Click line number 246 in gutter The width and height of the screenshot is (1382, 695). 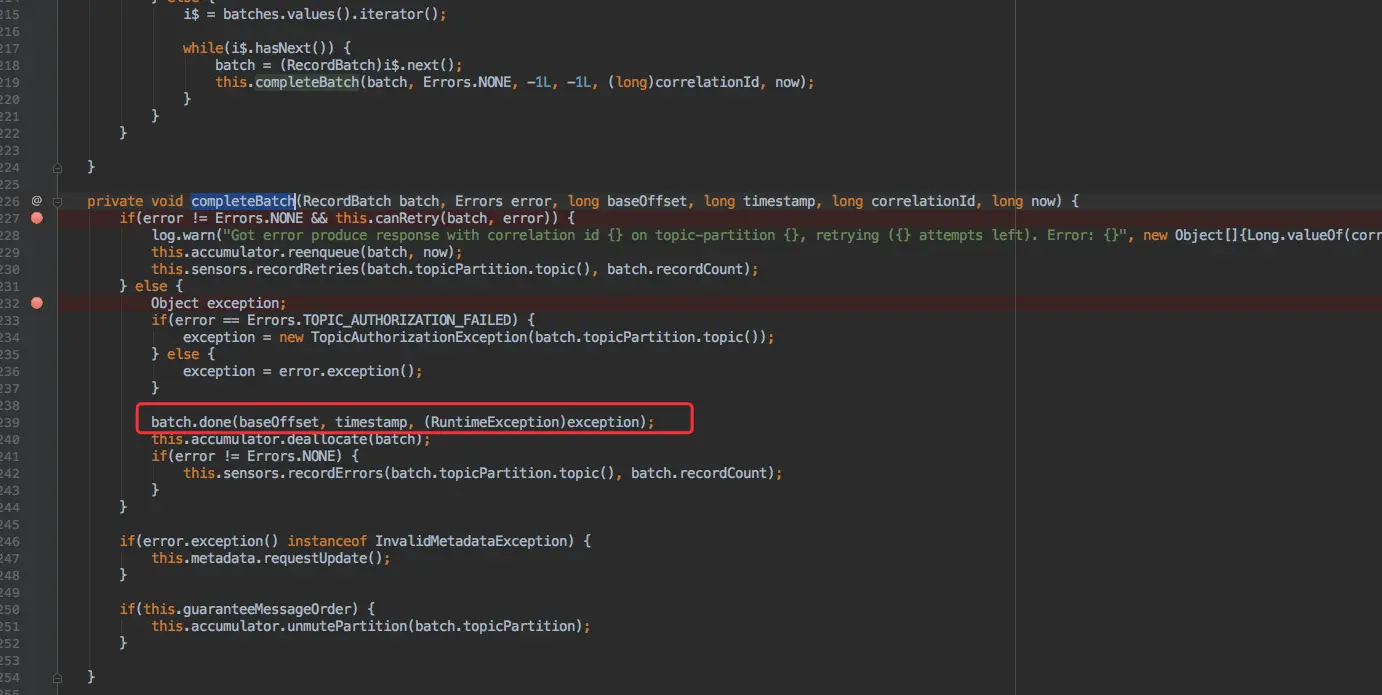pos(9,541)
